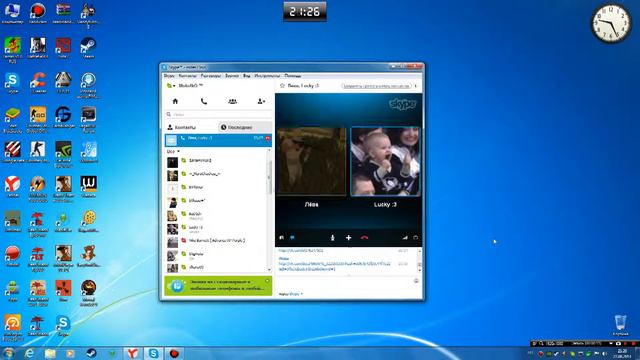The width and height of the screenshot is (640, 360).
Task: Click the analog clock gadget
Action: (x=611, y=23)
